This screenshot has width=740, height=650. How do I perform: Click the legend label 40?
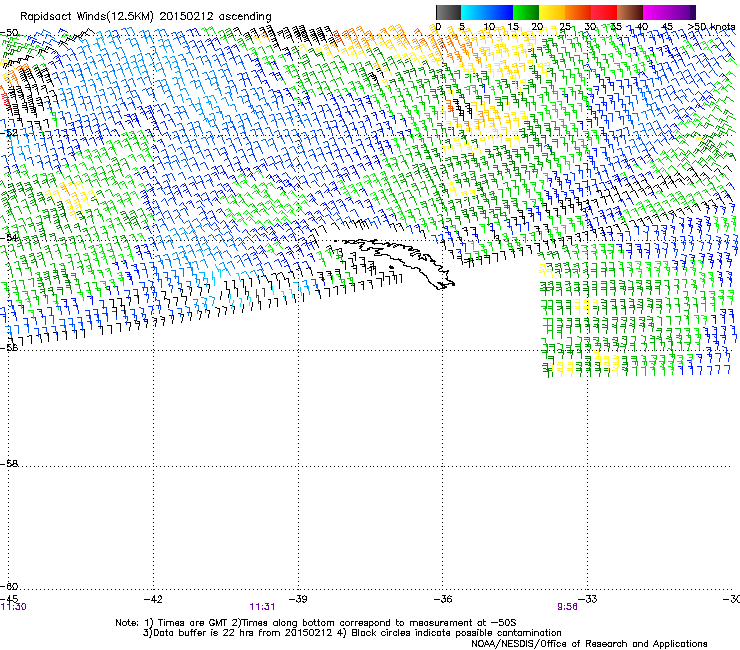pyautogui.click(x=642, y=27)
